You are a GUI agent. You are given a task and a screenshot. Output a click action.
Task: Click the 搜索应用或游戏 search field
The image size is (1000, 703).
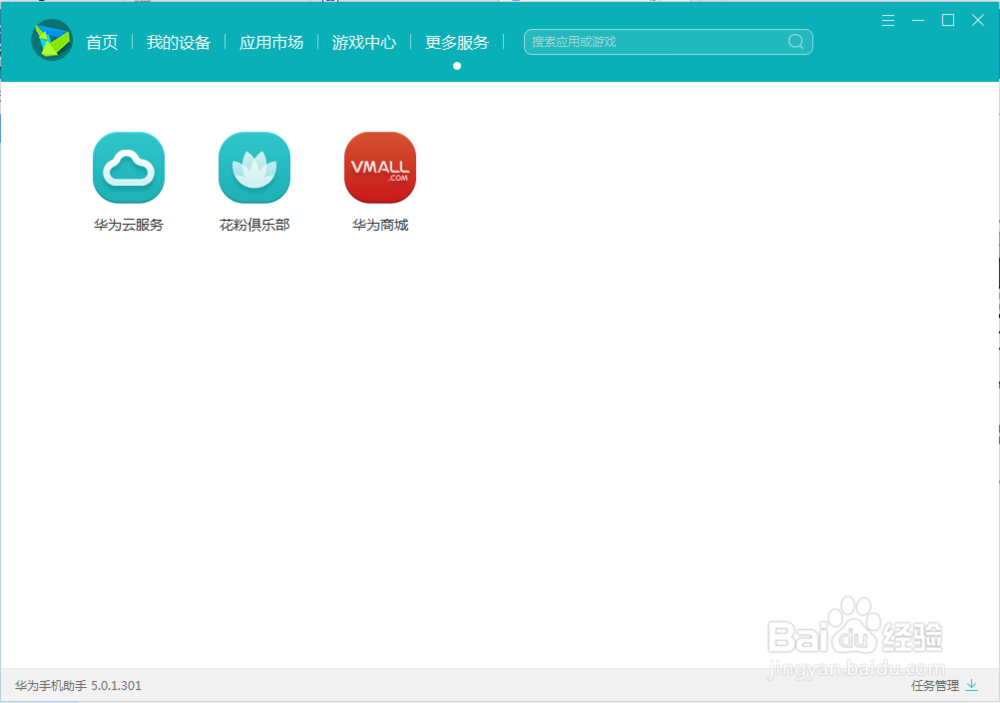[650, 42]
